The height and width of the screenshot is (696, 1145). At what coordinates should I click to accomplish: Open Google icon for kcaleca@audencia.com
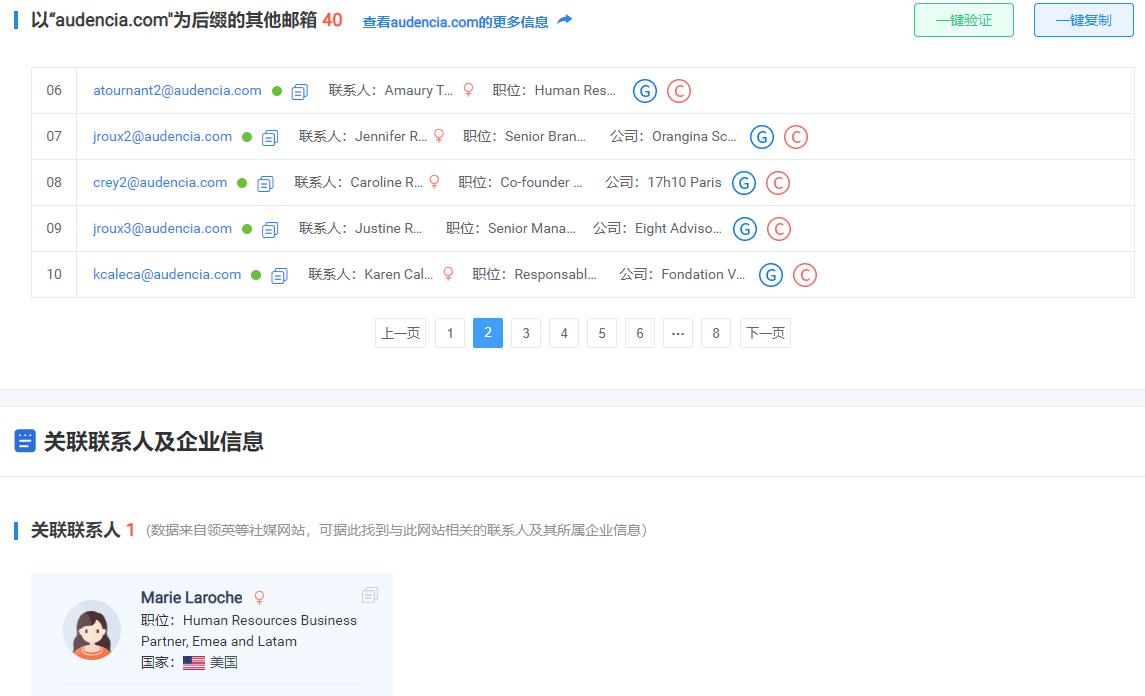(770, 274)
